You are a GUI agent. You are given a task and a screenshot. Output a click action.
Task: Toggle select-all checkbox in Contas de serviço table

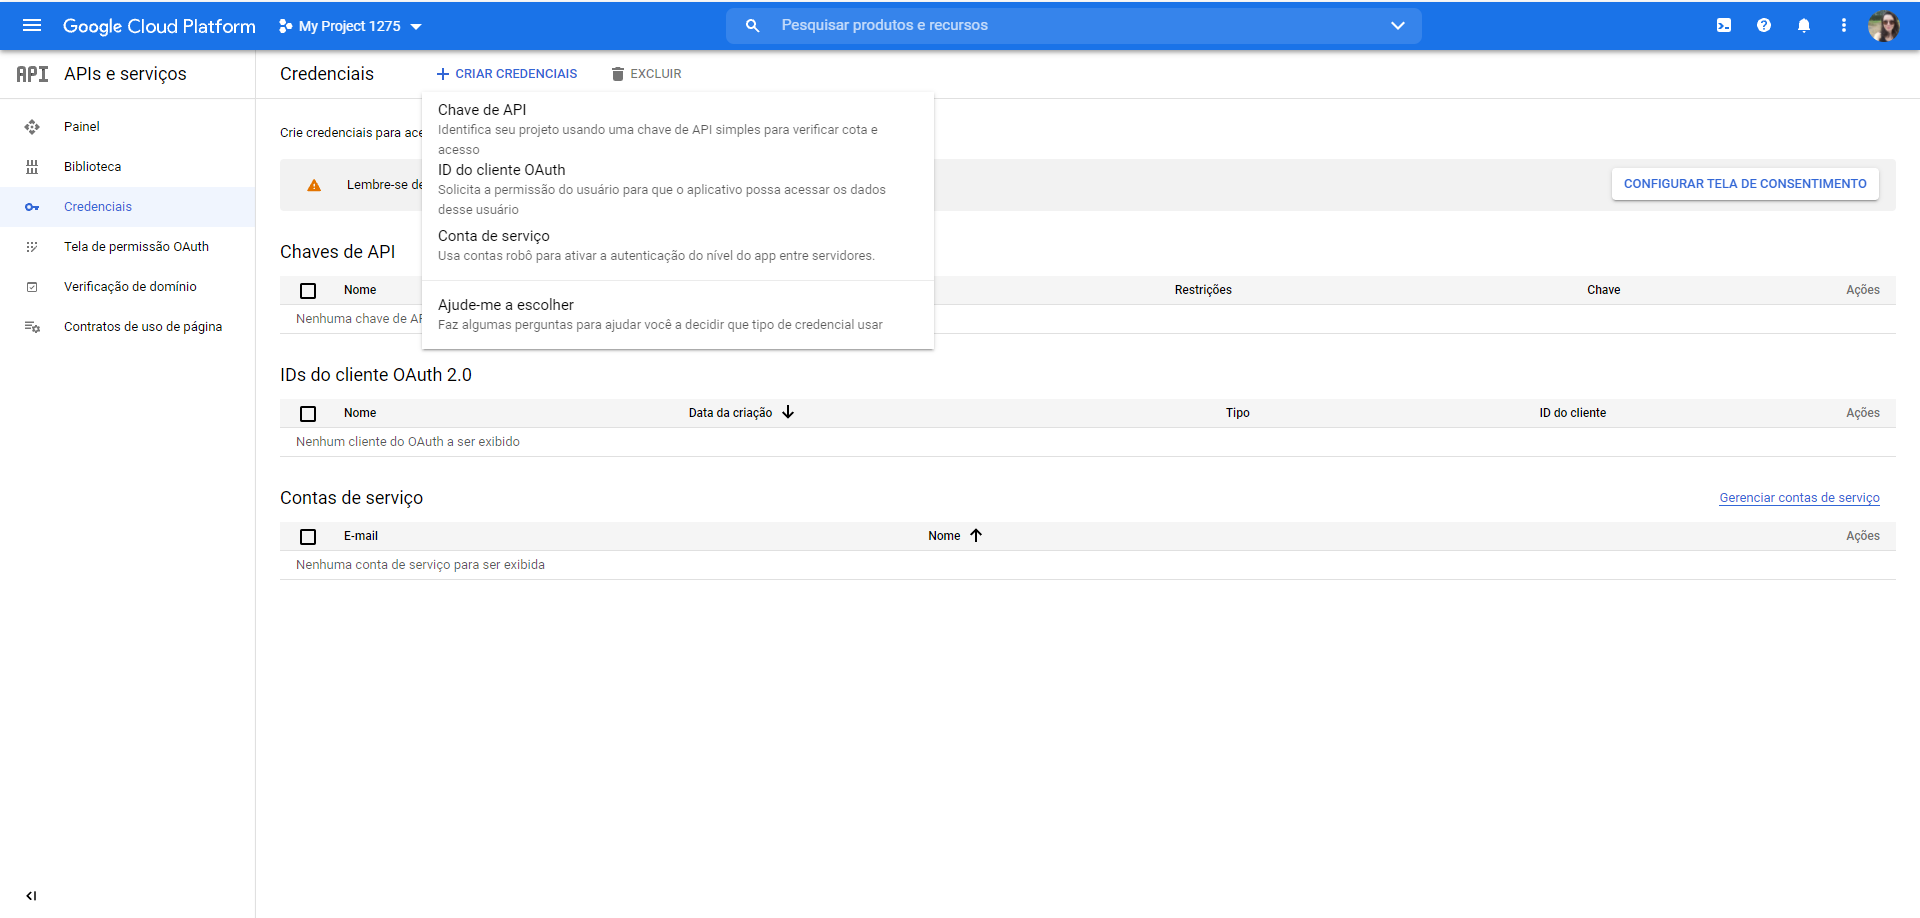point(308,537)
